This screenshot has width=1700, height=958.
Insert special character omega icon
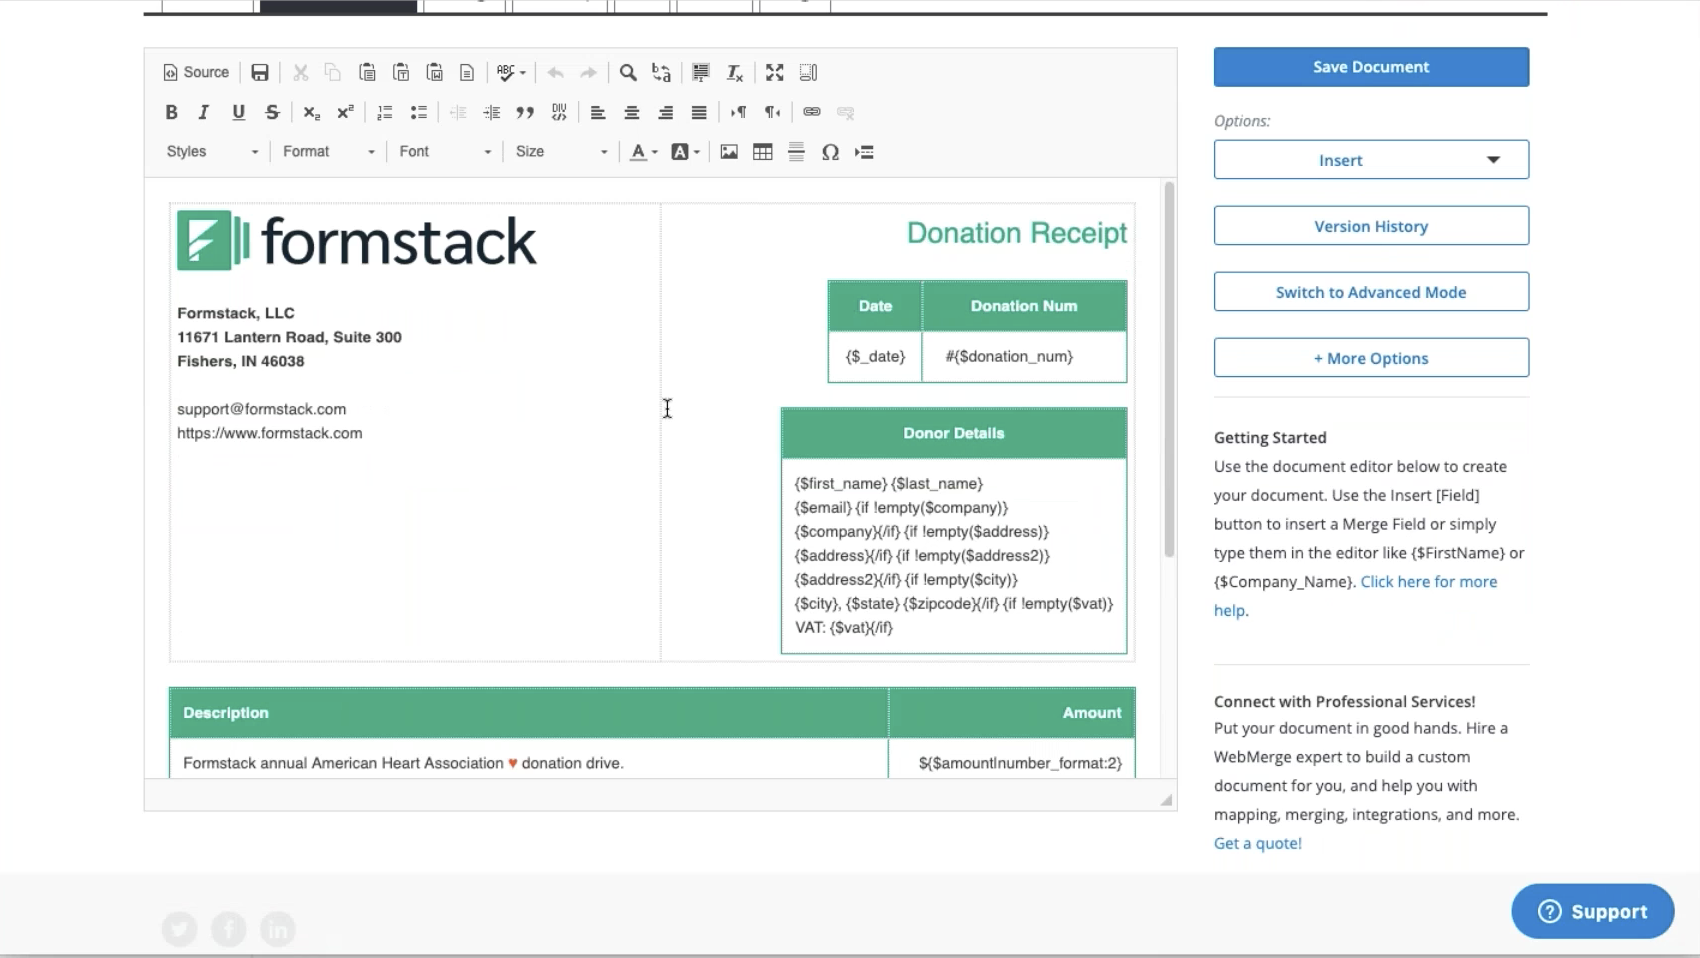coord(830,152)
